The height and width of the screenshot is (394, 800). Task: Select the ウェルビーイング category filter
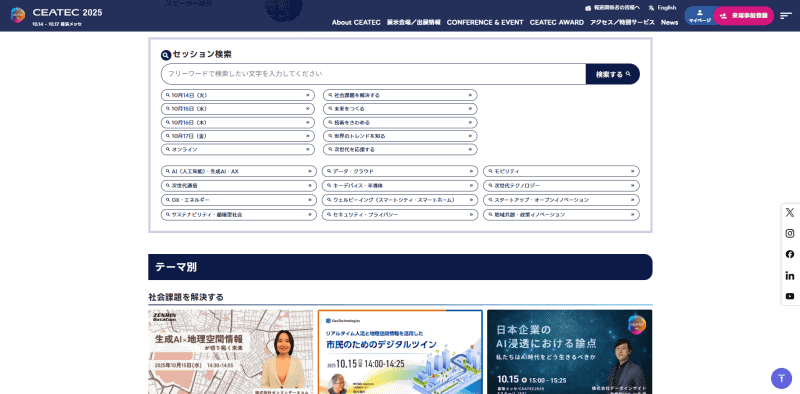coord(400,200)
